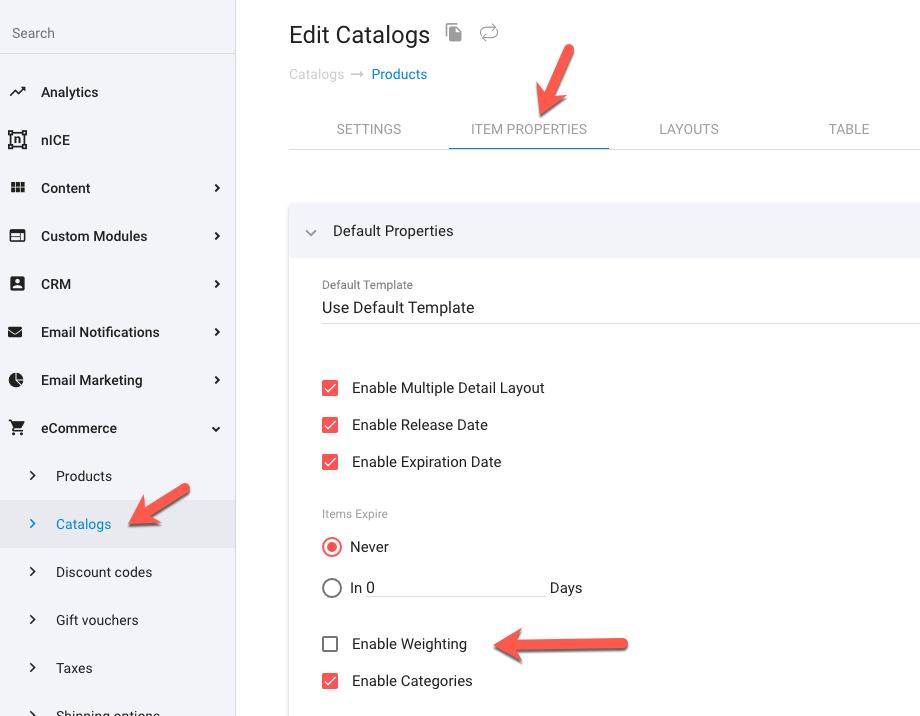Click the CRM contact icon
The image size is (920, 716).
click(x=18, y=284)
